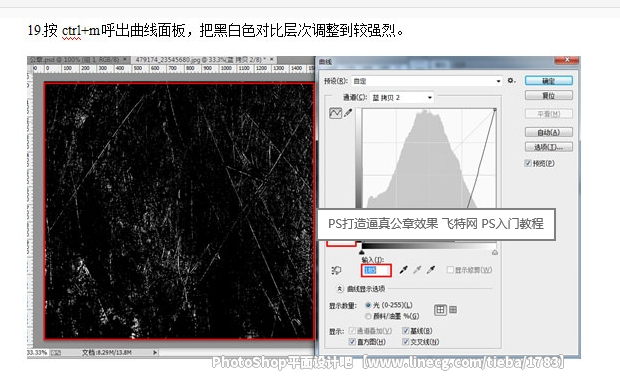Click the 自动(A) auto button
The width and height of the screenshot is (620, 381).
[548, 132]
